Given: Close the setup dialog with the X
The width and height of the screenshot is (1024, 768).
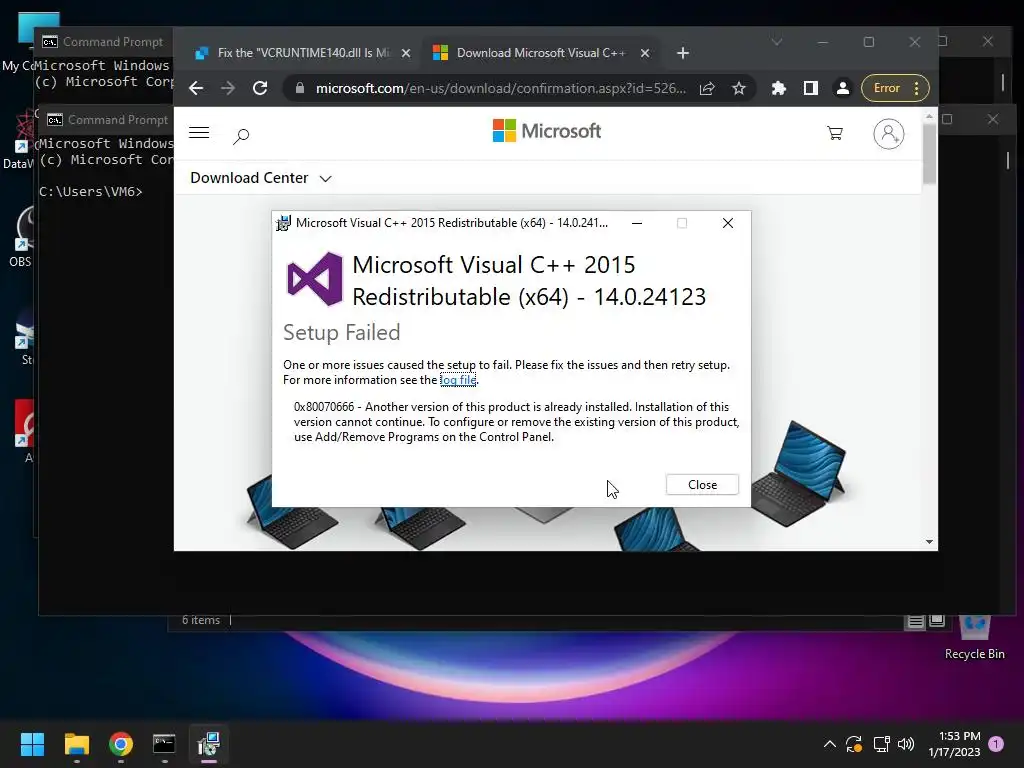Looking at the screenshot, I should (728, 223).
